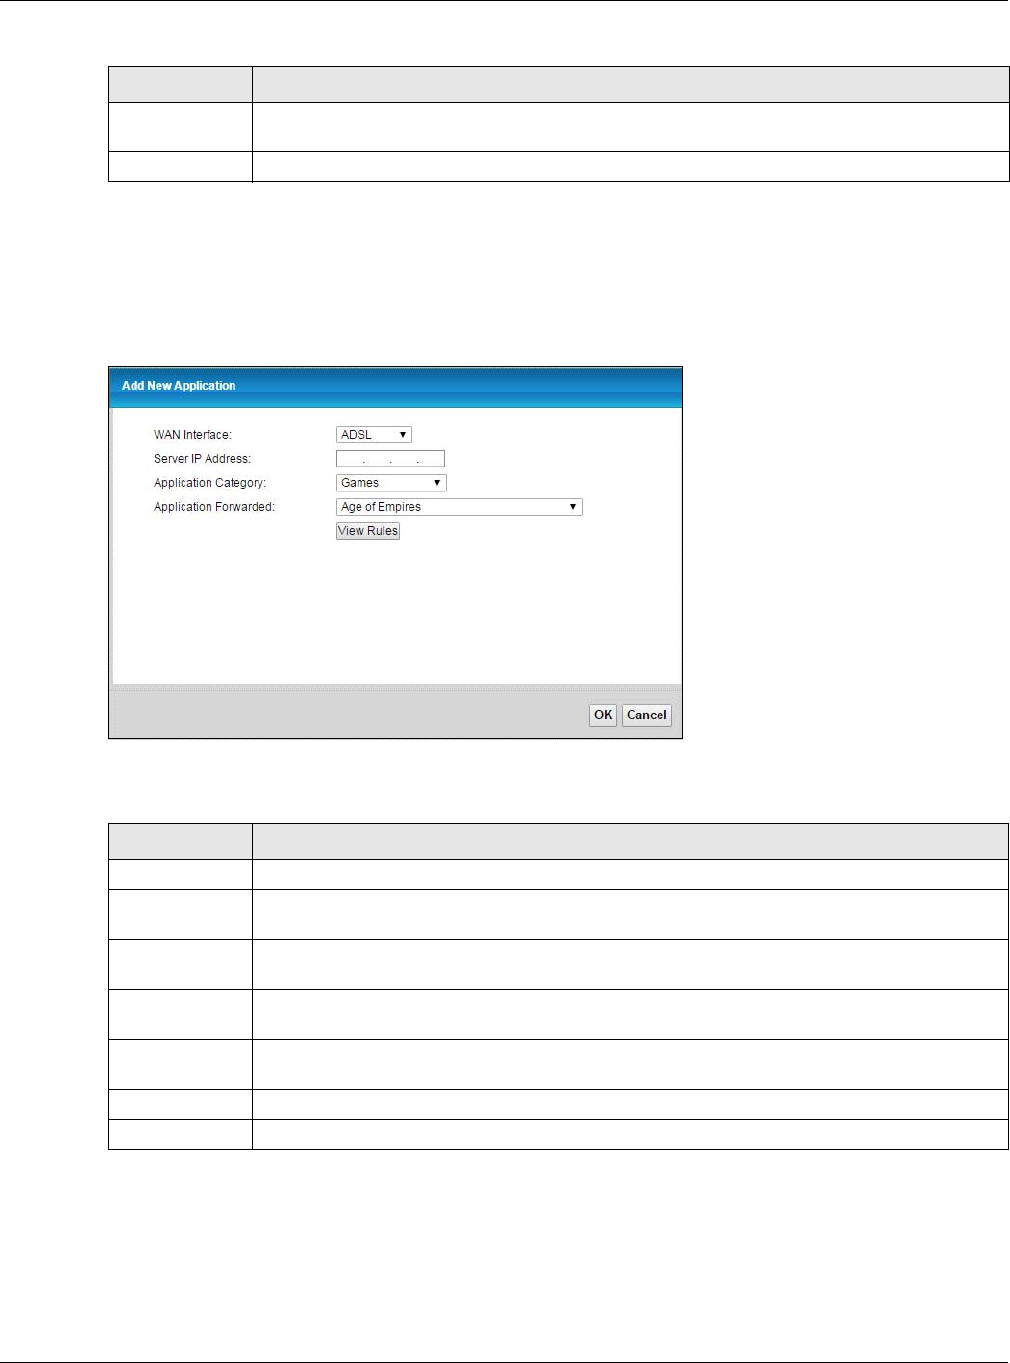1010x1363 pixels.
Task: Click the blank white area below View Rules
Action: click(x=395, y=612)
